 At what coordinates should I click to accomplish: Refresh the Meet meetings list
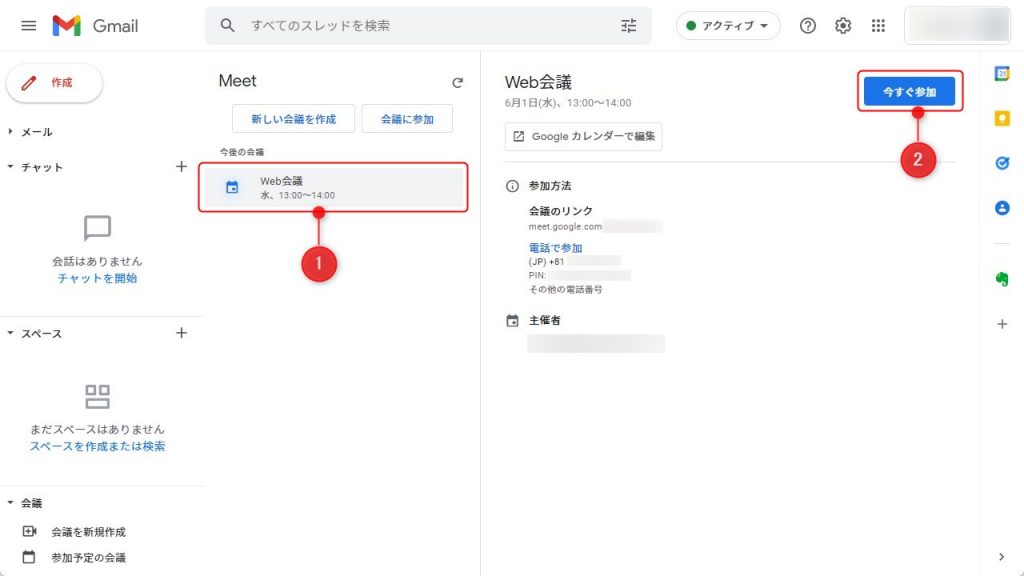point(457,82)
